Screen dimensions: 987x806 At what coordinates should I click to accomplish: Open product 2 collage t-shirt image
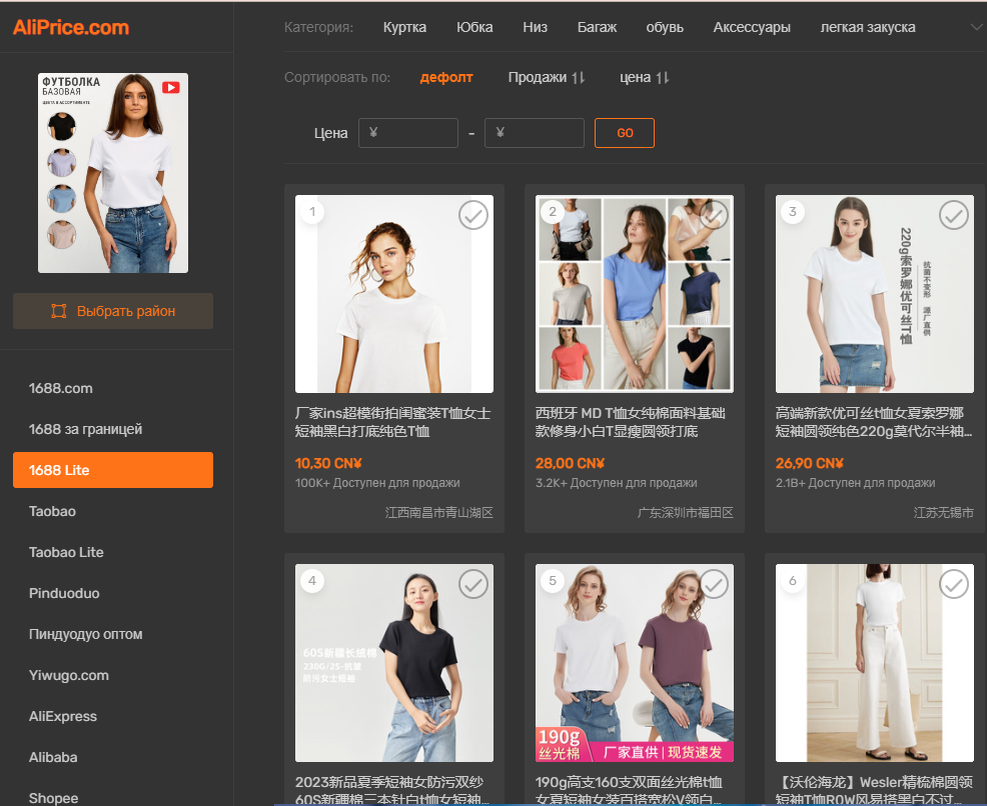[x=634, y=294]
